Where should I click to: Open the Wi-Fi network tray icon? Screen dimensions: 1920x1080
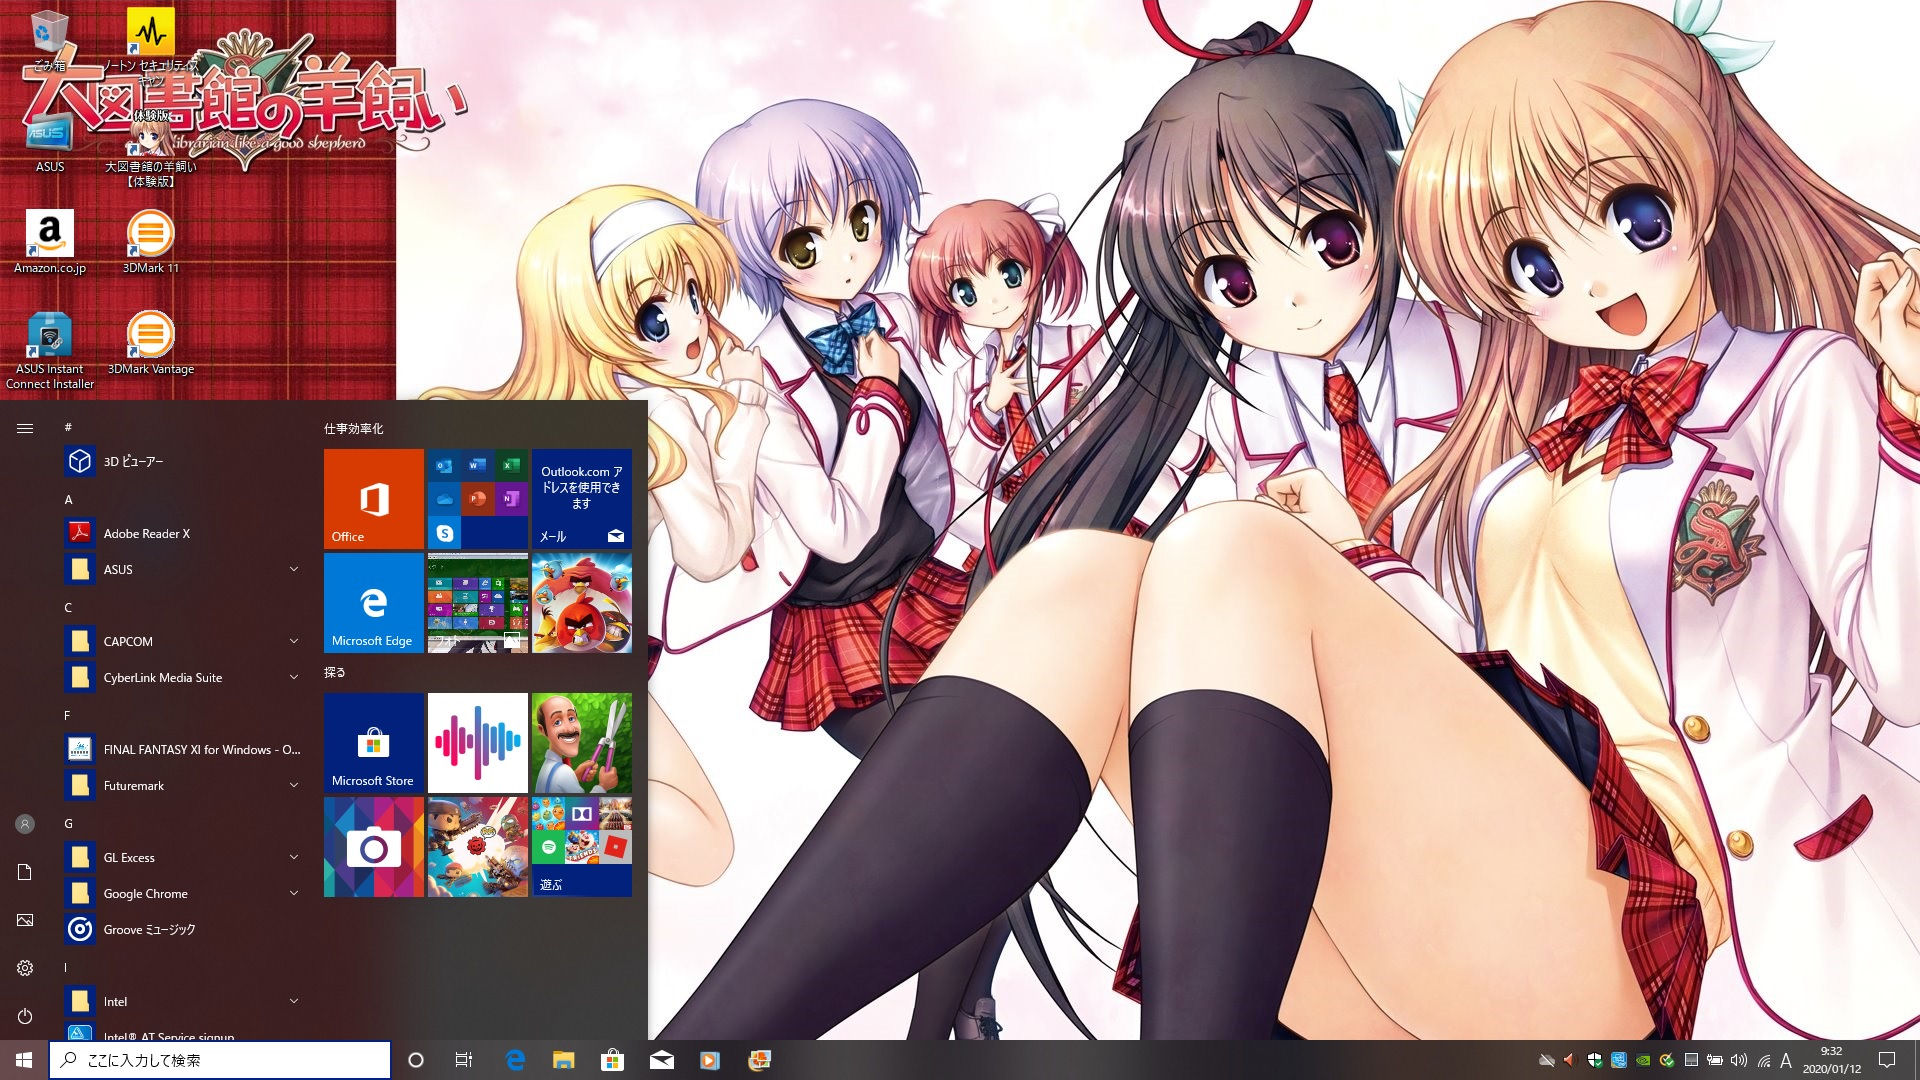(x=1763, y=1060)
